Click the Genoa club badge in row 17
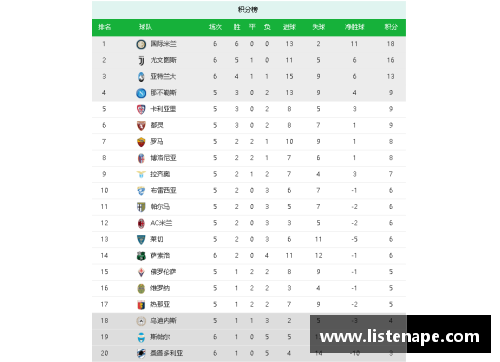Viewport: 500px width, 362px height. tap(141, 305)
